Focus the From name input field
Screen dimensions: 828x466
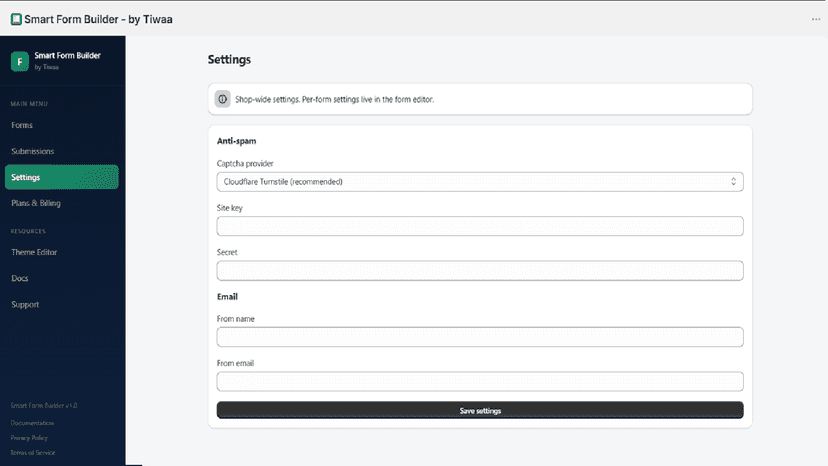point(480,337)
